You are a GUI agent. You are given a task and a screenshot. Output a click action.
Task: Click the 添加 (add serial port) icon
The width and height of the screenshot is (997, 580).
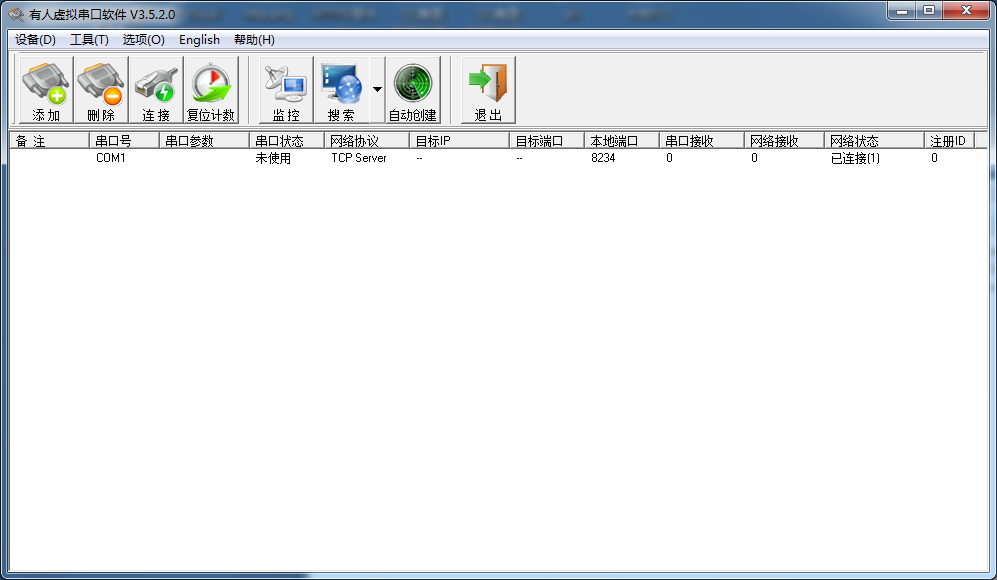click(46, 90)
